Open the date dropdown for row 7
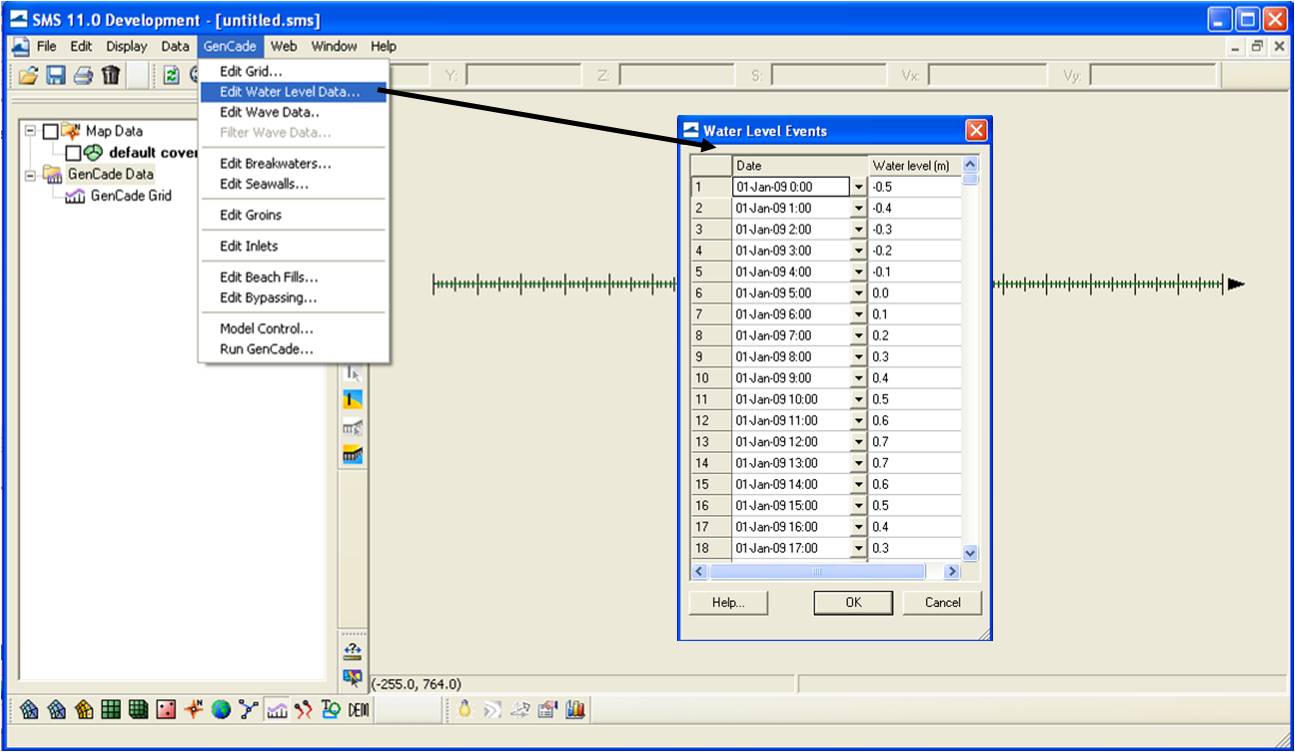The height and width of the screenshot is (752, 1295). pos(858,314)
